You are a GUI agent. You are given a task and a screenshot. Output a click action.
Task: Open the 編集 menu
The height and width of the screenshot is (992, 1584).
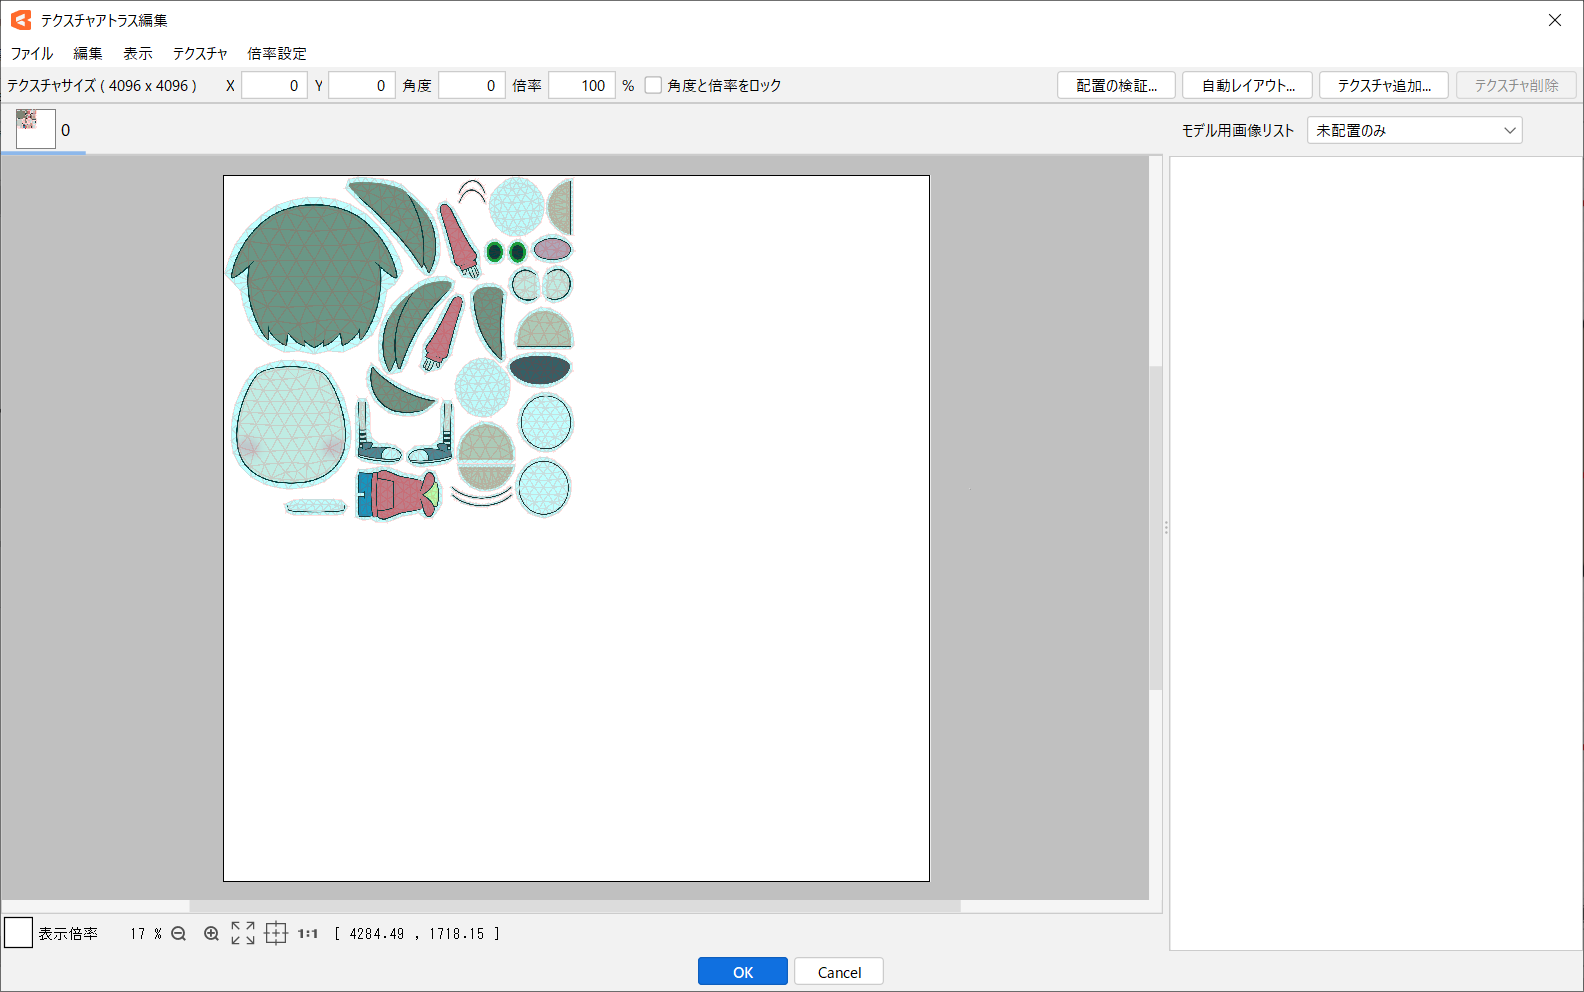(x=88, y=54)
